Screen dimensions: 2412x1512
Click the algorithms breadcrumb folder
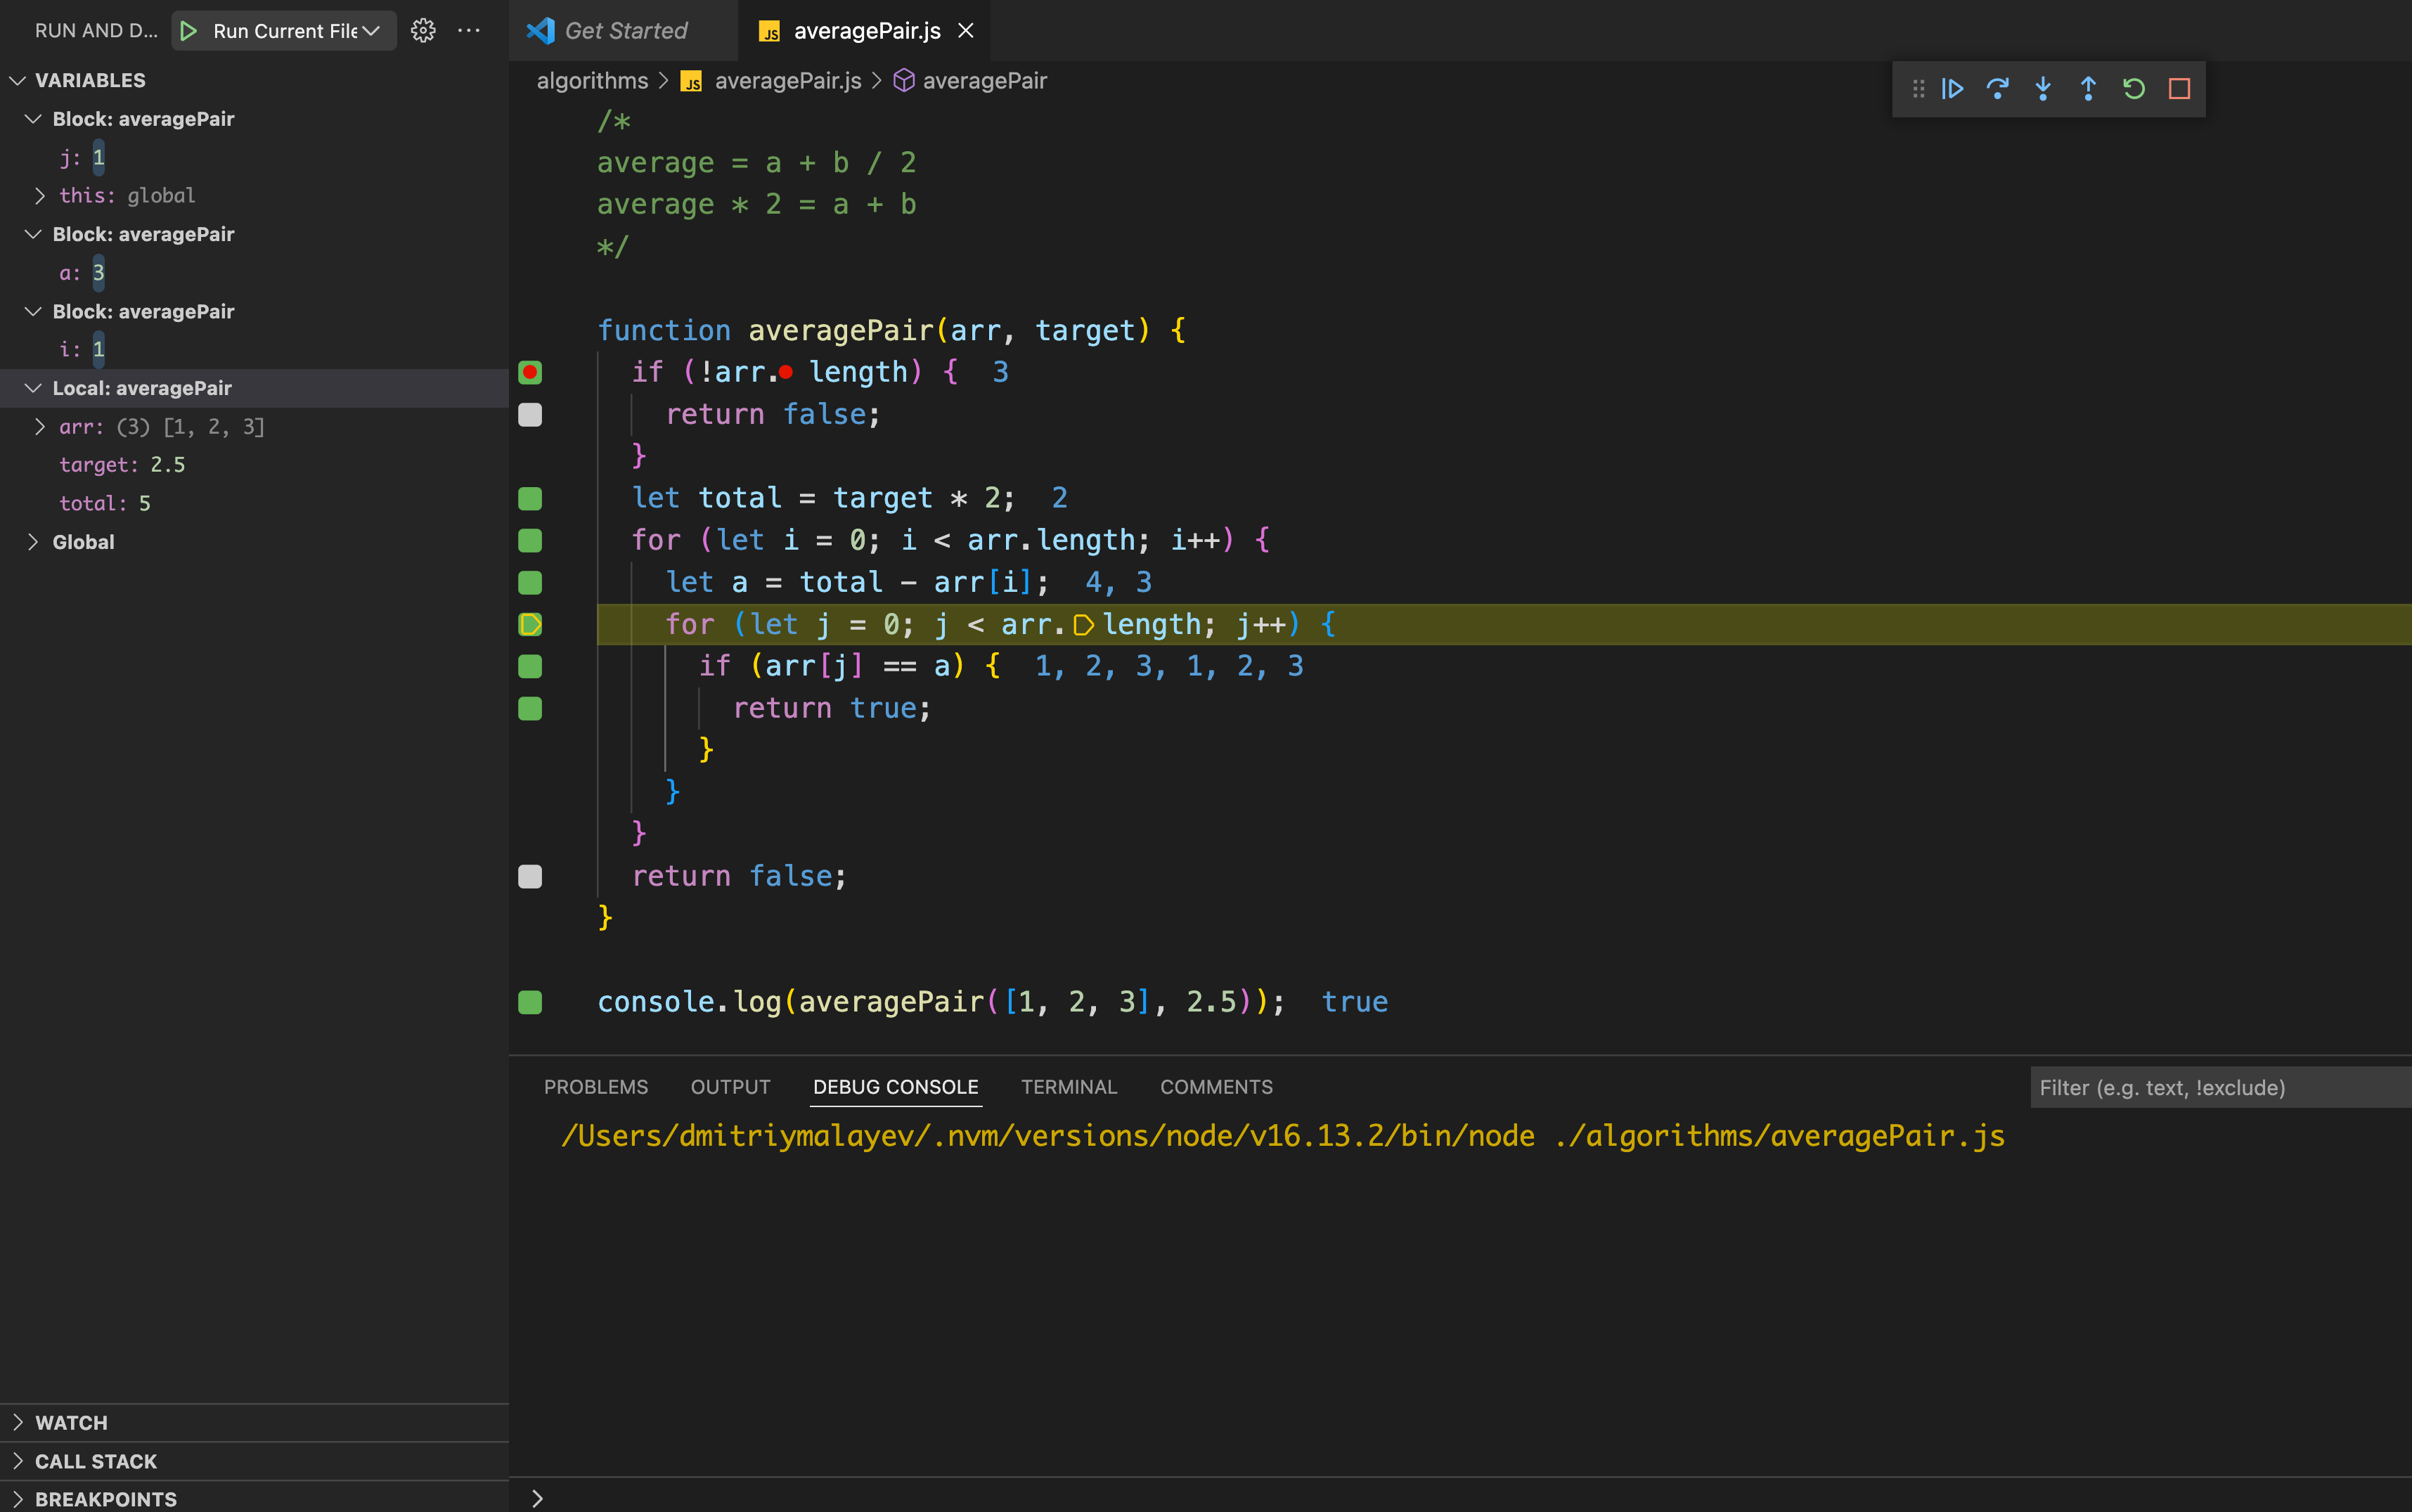[x=592, y=81]
